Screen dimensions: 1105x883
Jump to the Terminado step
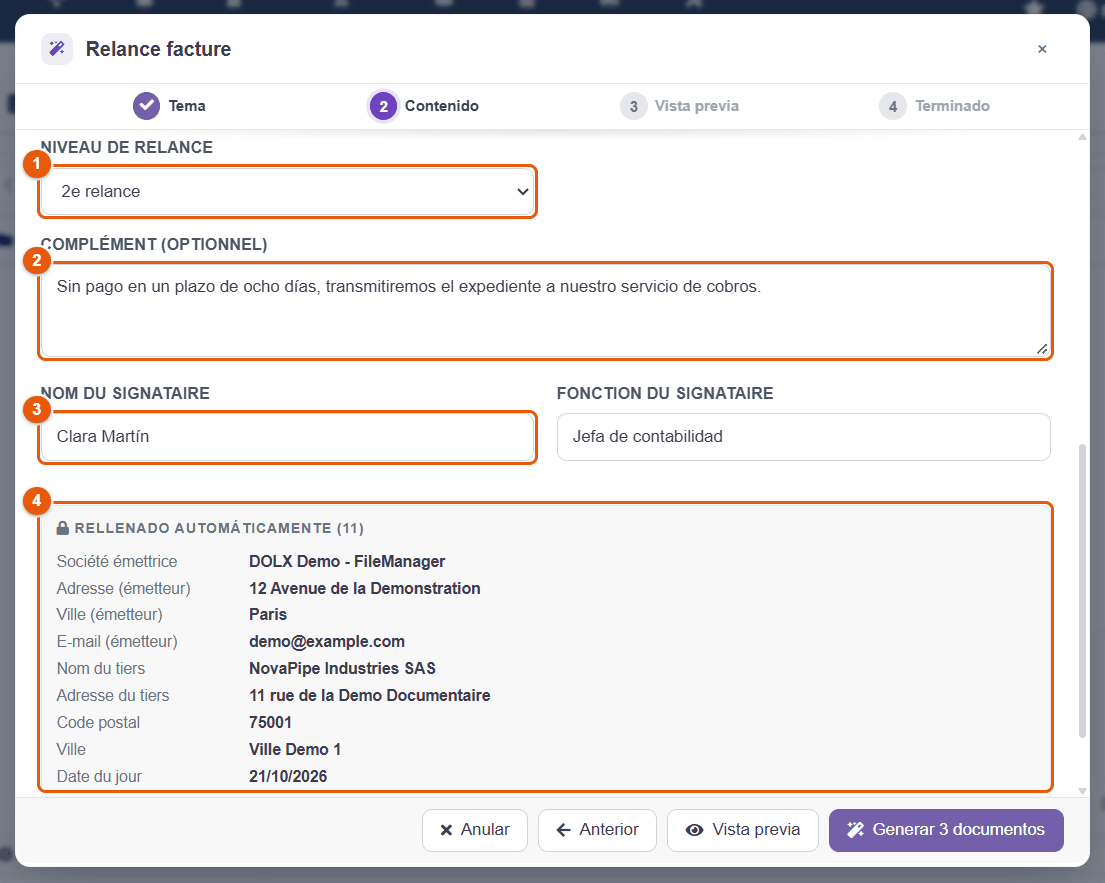click(934, 106)
